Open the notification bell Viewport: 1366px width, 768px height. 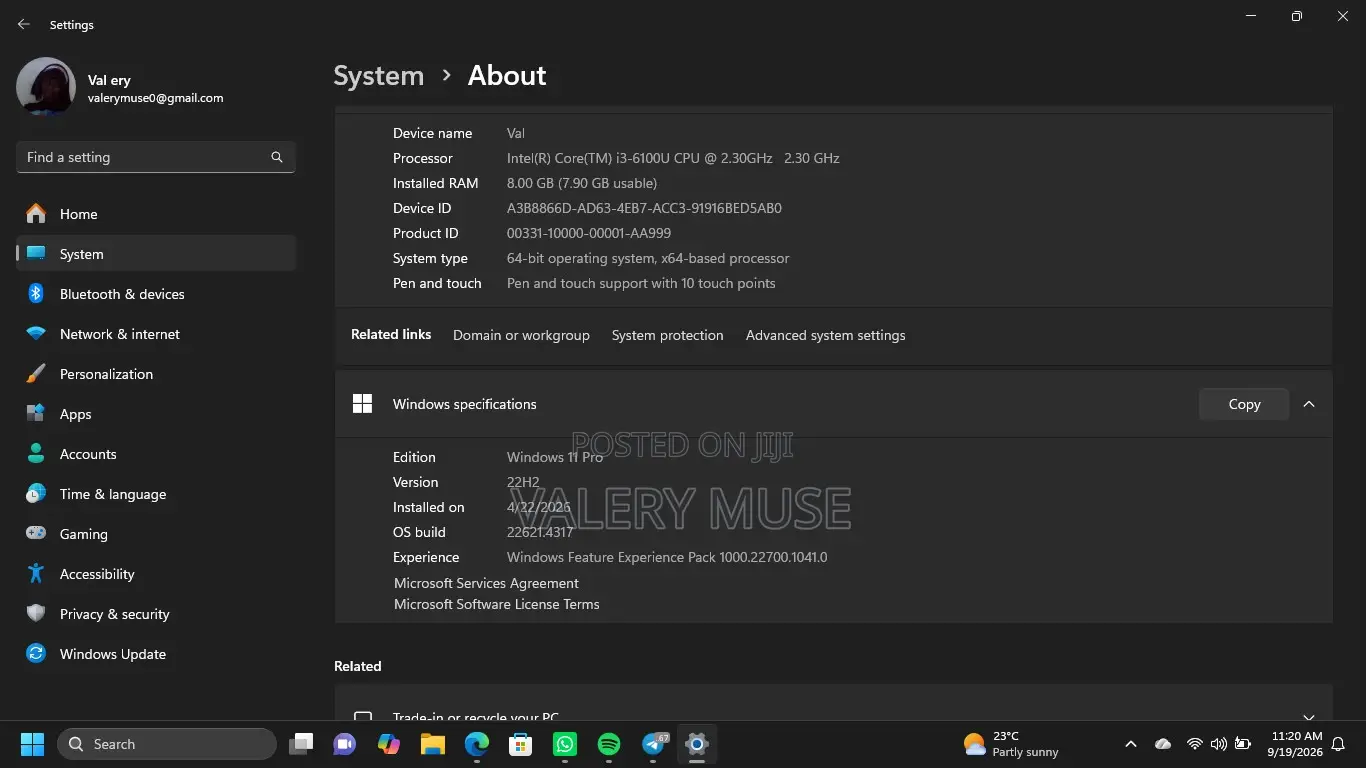pyautogui.click(x=1338, y=744)
